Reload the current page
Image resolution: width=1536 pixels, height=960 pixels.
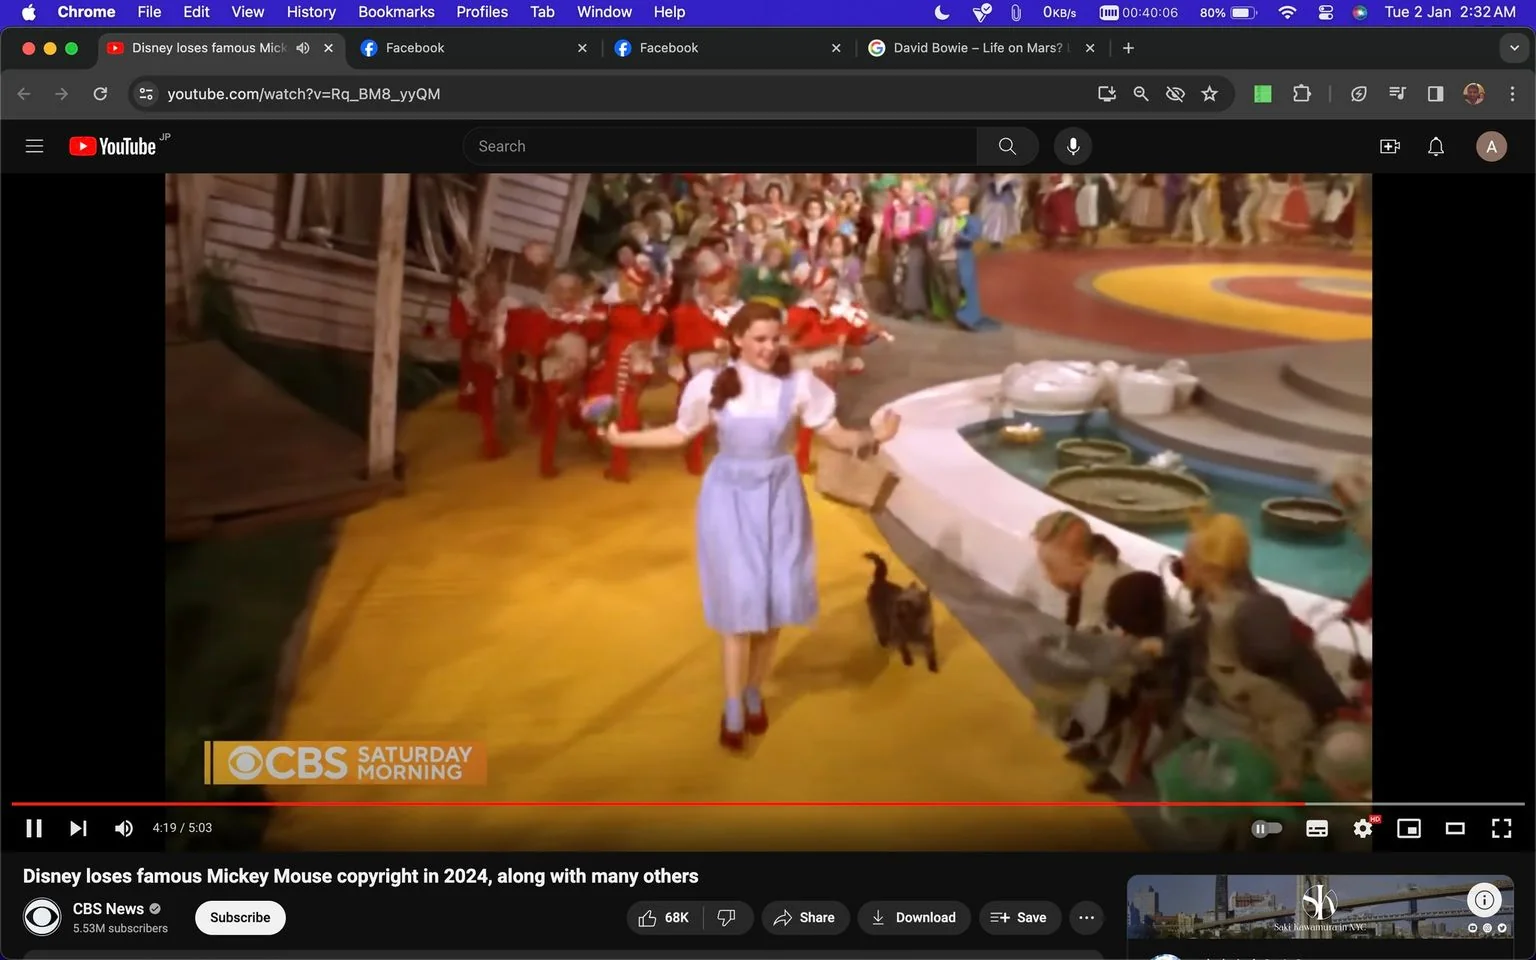coord(100,94)
